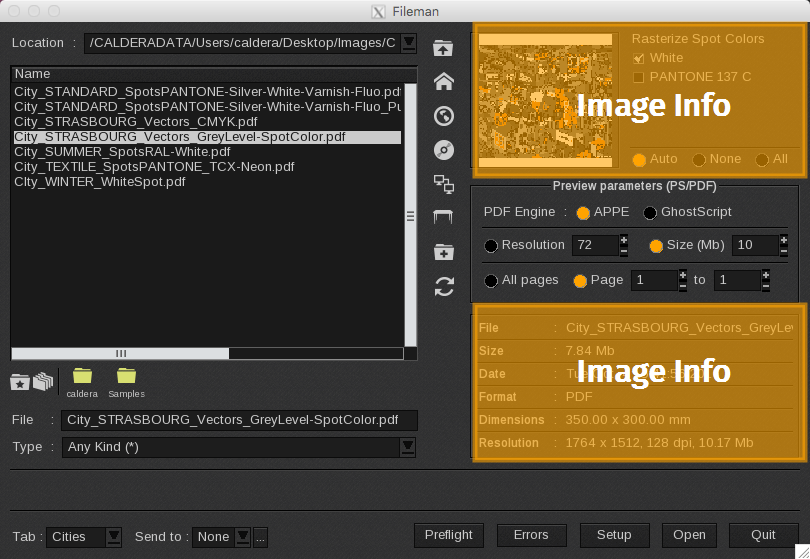Screen dimensions: 810x559
Task: Click the home directory icon
Action: click(x=444, y=82)
